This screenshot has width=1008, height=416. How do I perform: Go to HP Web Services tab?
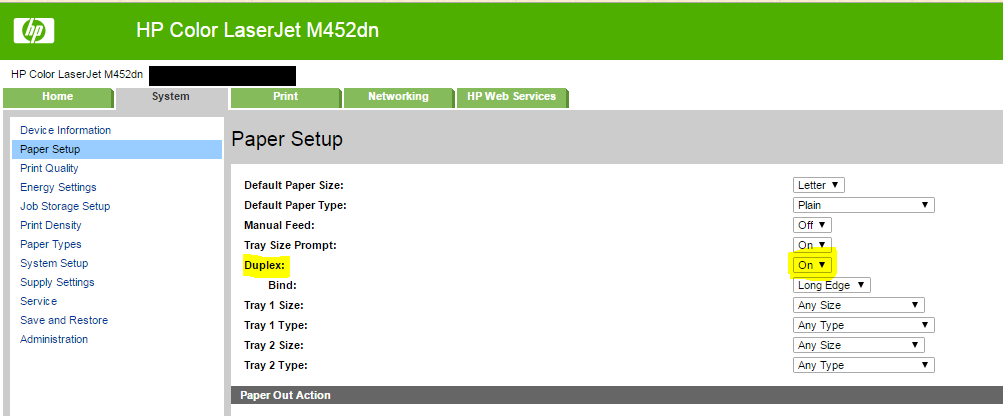[x=512, y=97]
